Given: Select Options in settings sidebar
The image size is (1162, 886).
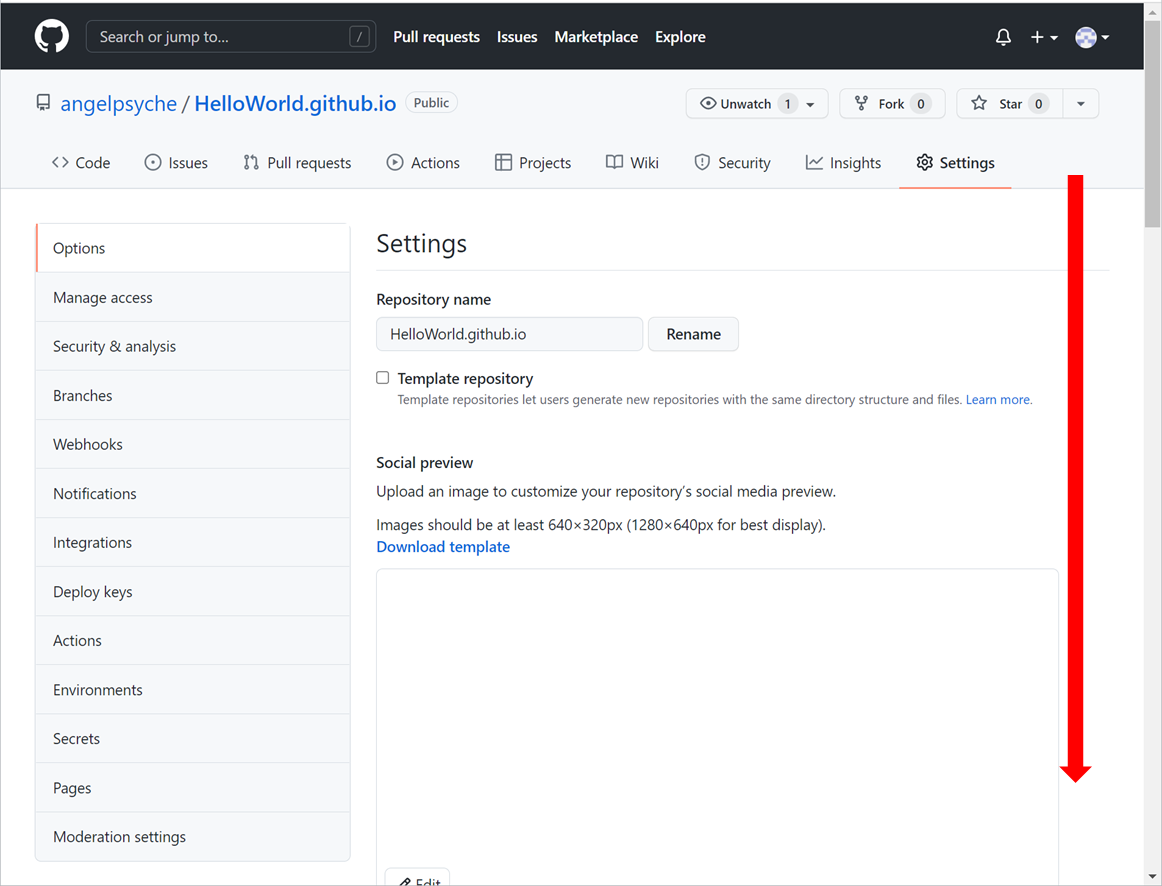Looking at the screenshot, I should pos(193,248).
